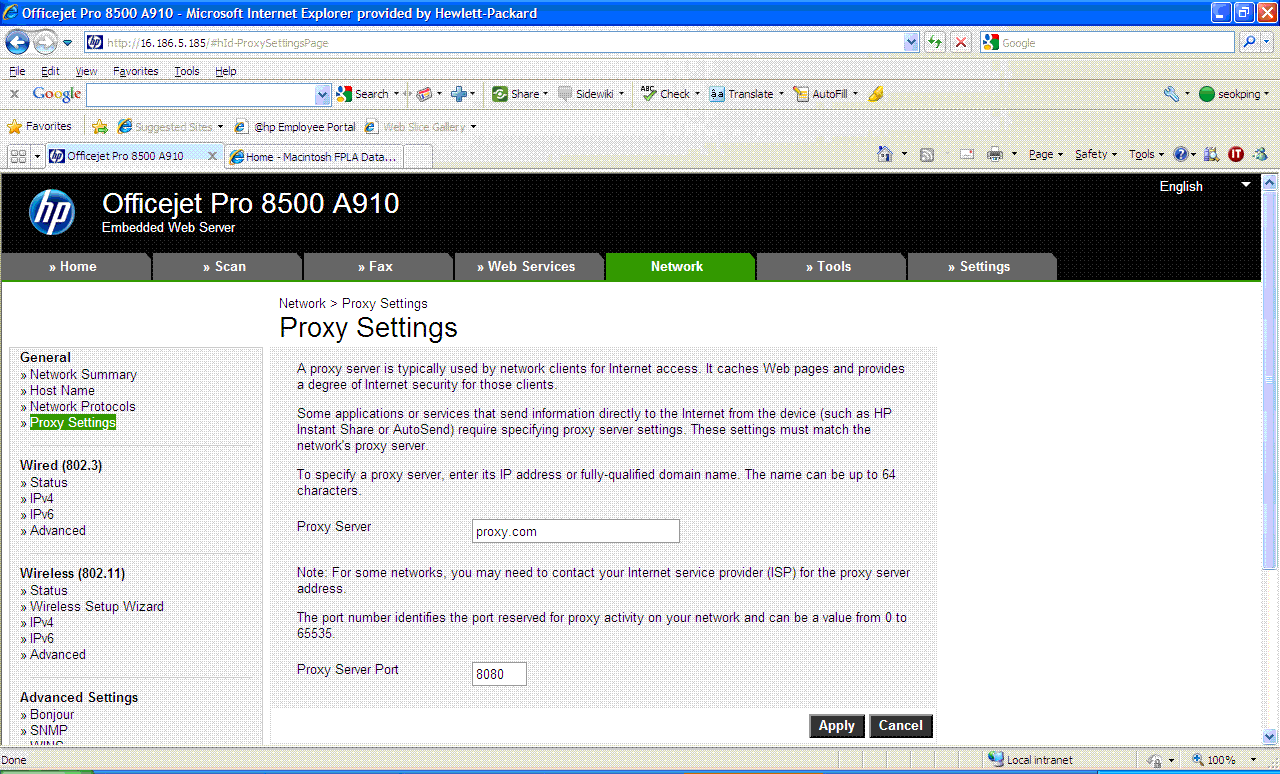Switch to the Fax tab

376,267
